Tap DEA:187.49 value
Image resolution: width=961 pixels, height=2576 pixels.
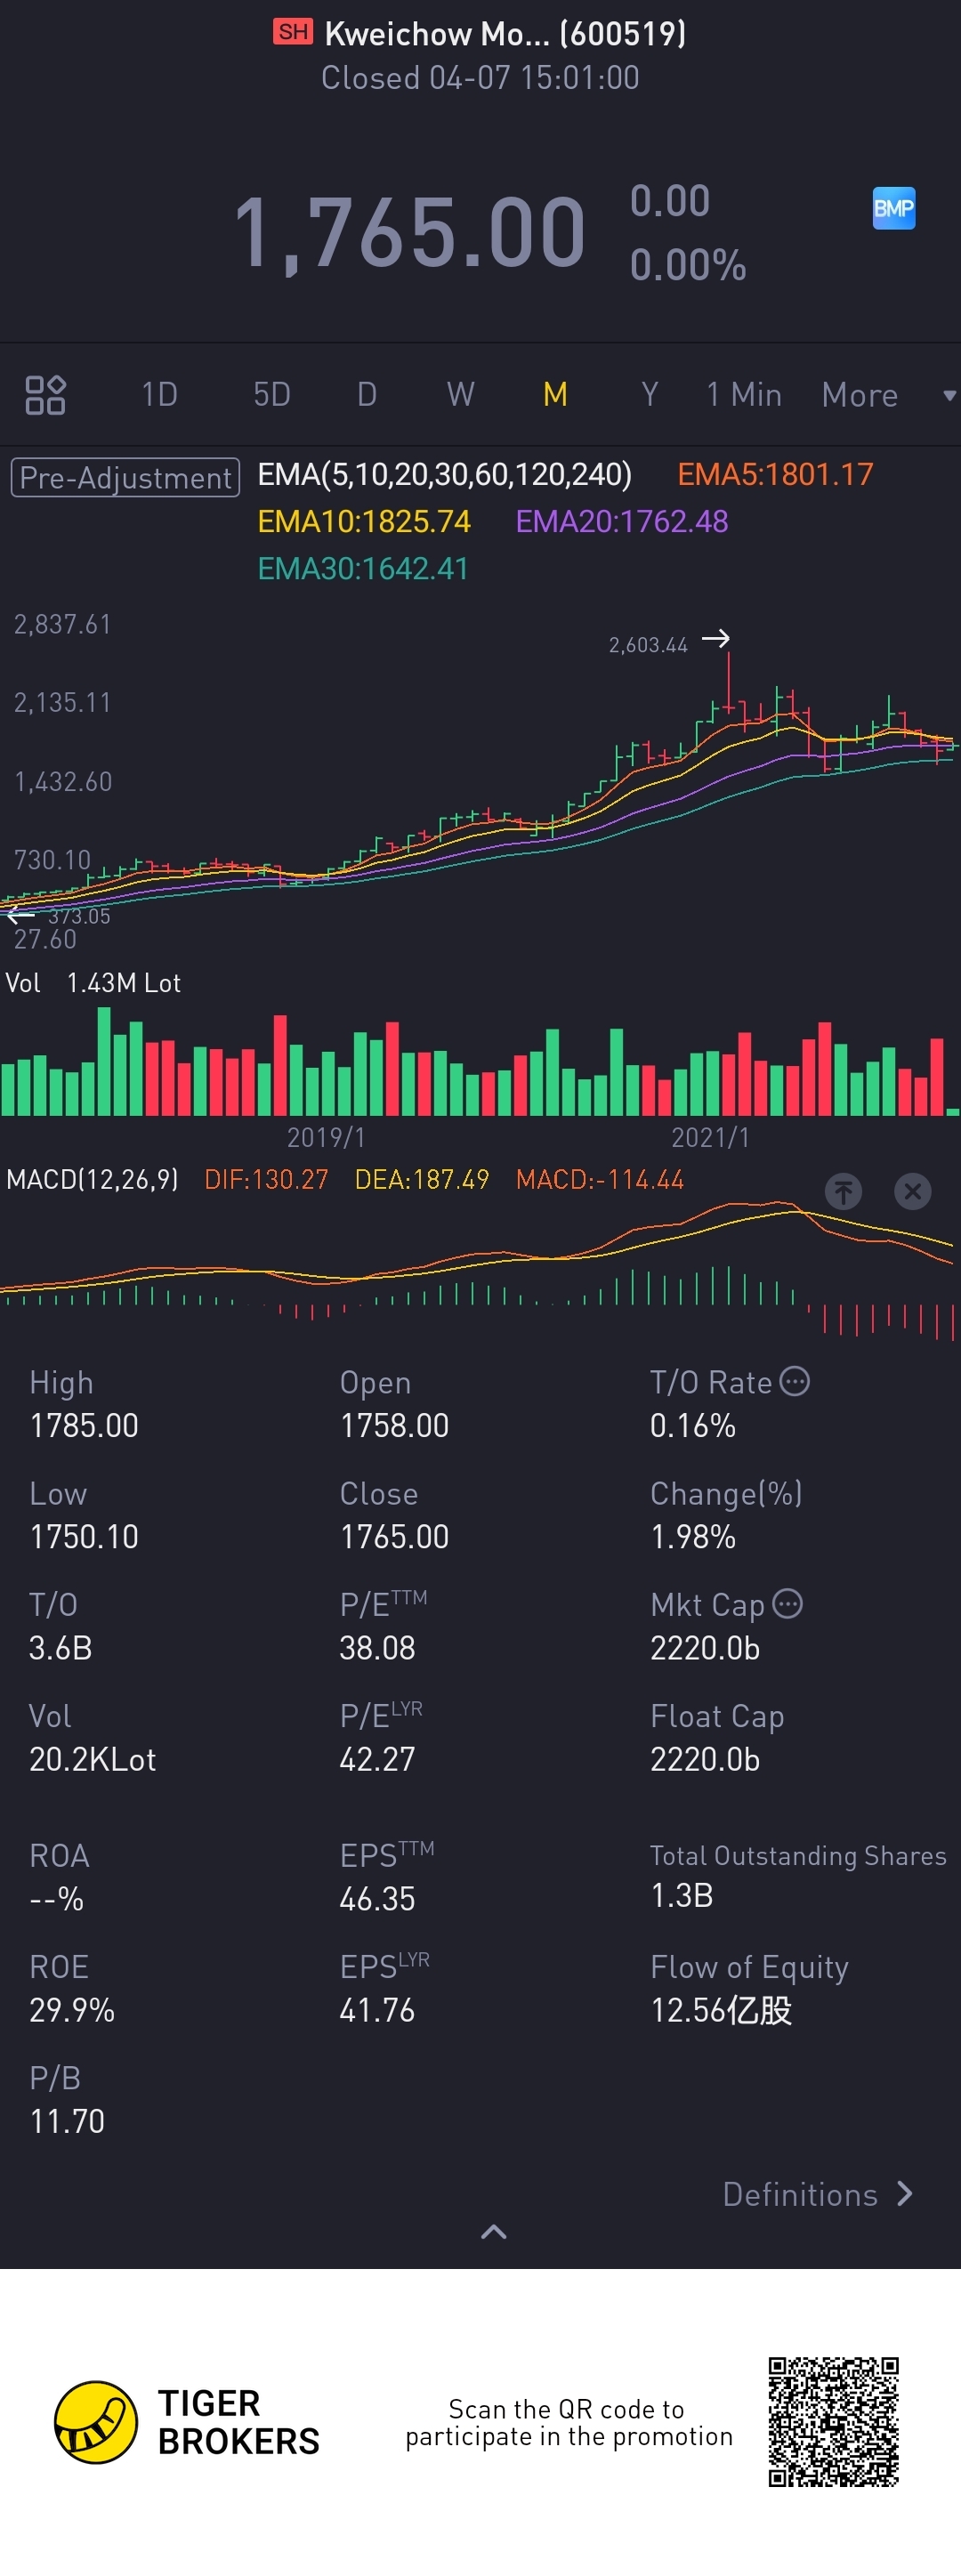(422, 1180)
